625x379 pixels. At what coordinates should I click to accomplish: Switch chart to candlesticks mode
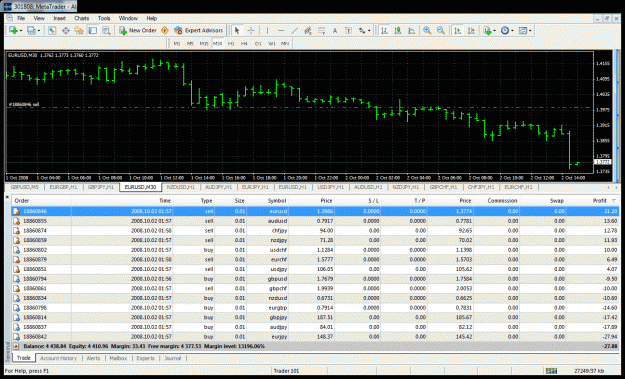tap(398, 30)
